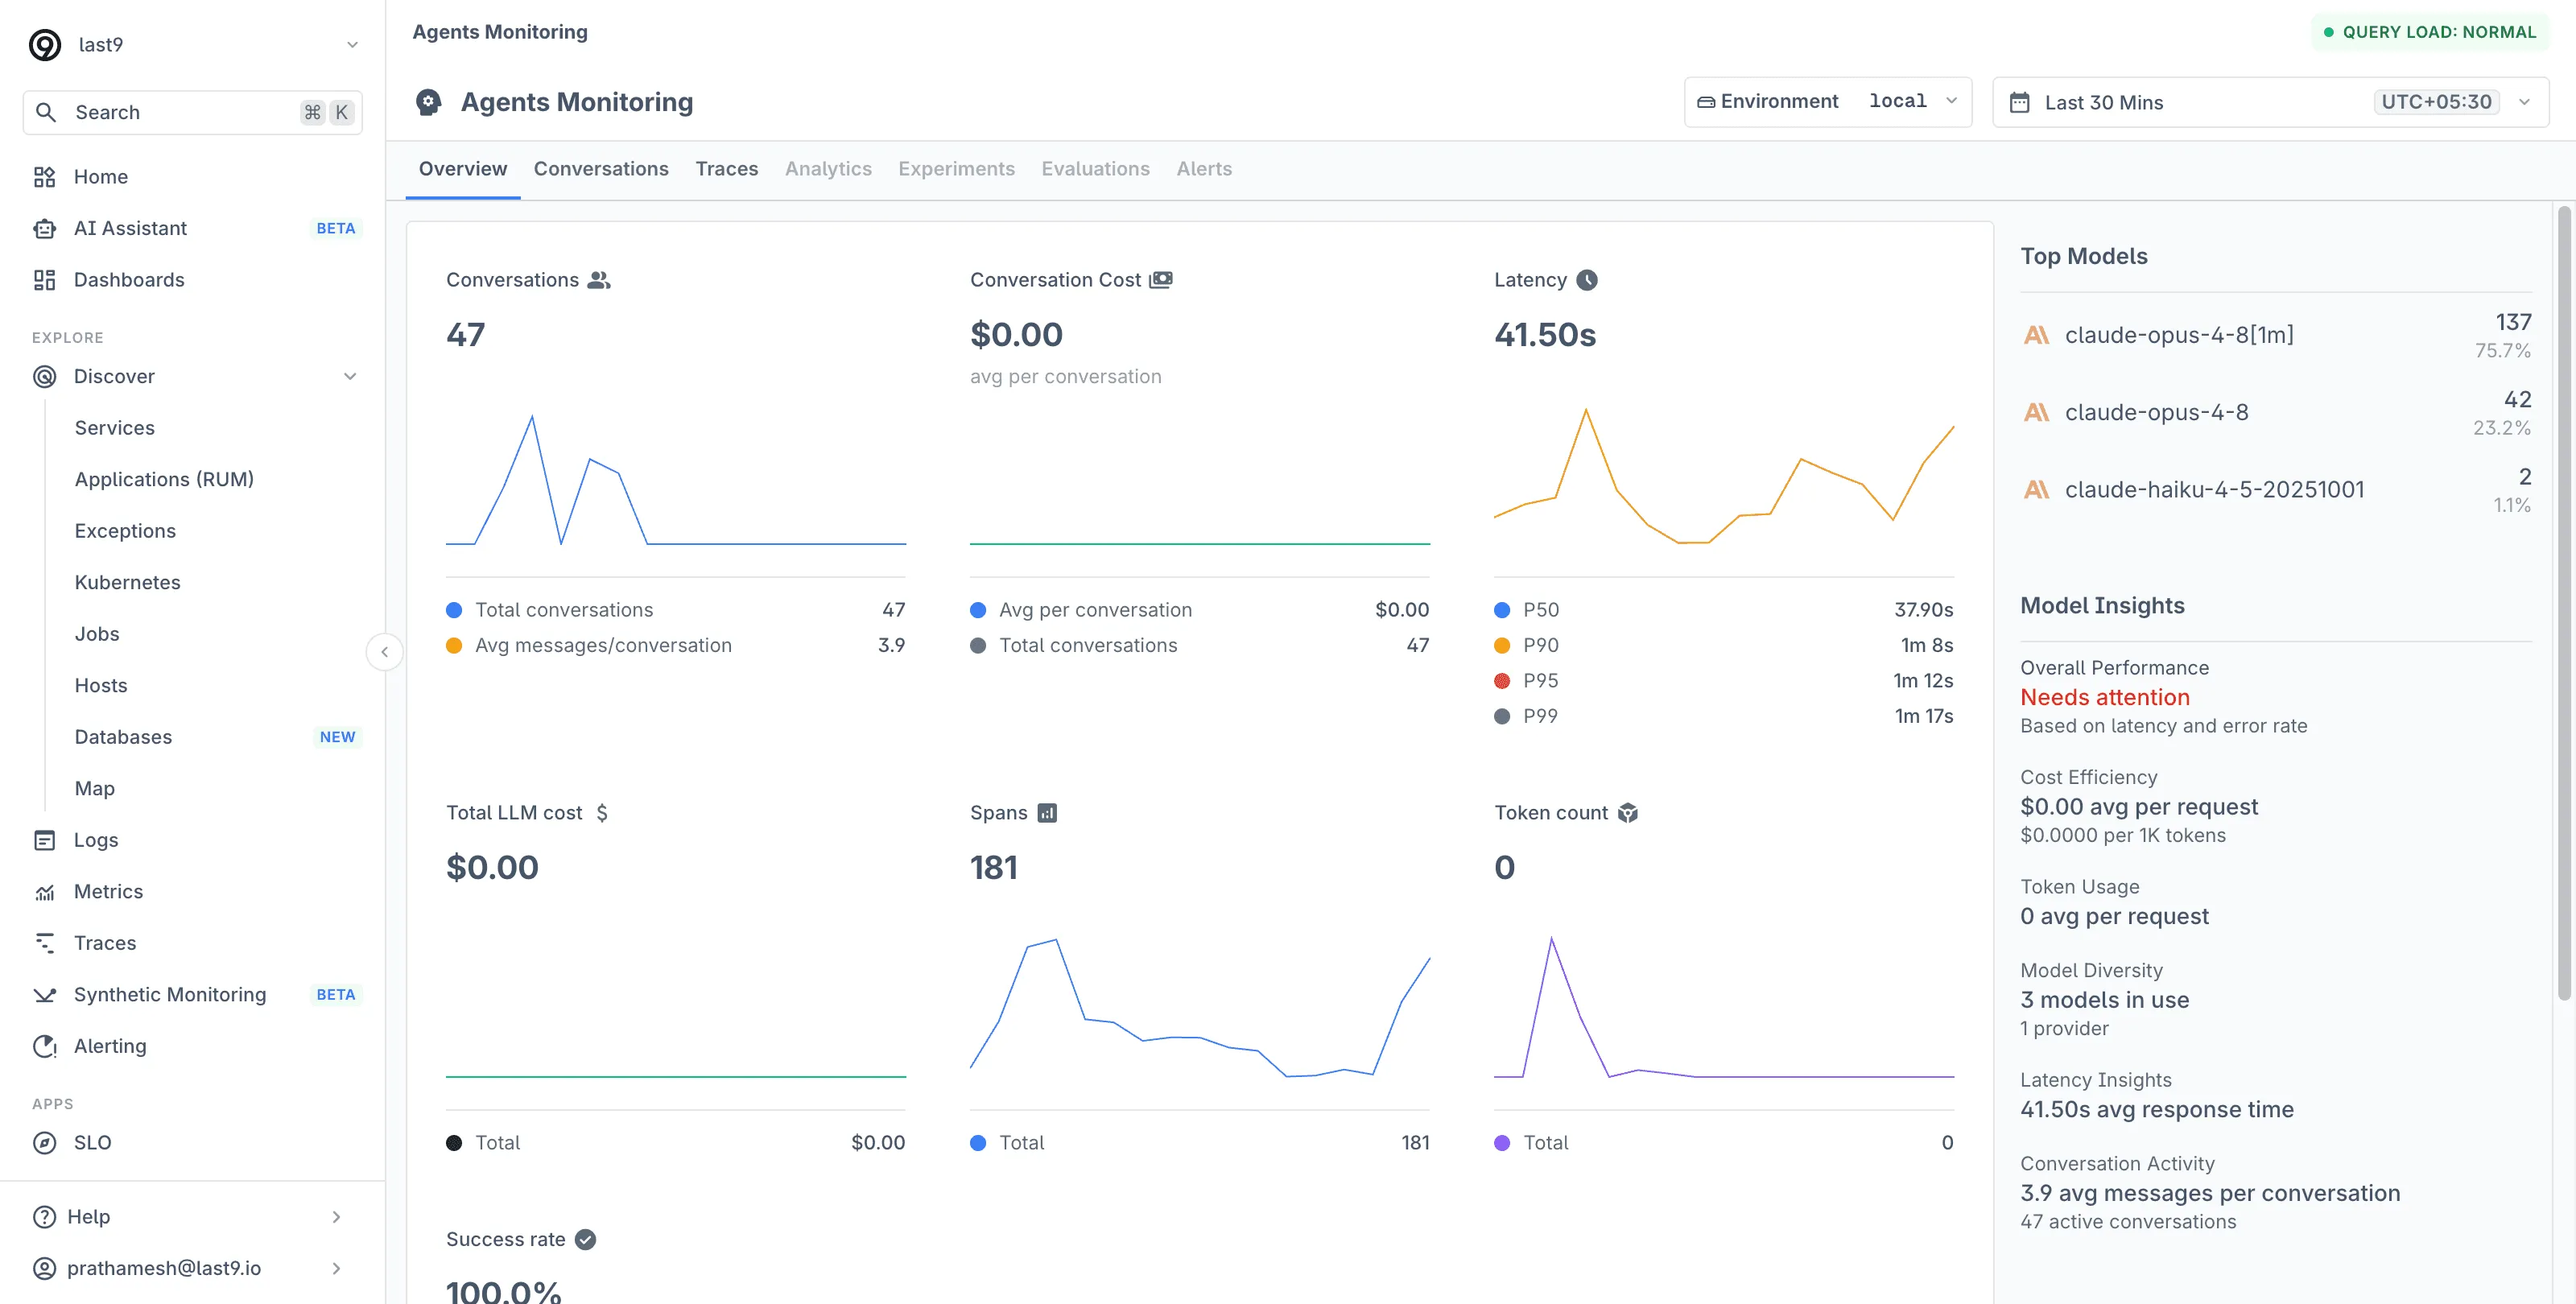This screenshot has height=1304, width=2576.
Task: Click the UTC+05:30 timezone badge
Action: point(2436,102)
